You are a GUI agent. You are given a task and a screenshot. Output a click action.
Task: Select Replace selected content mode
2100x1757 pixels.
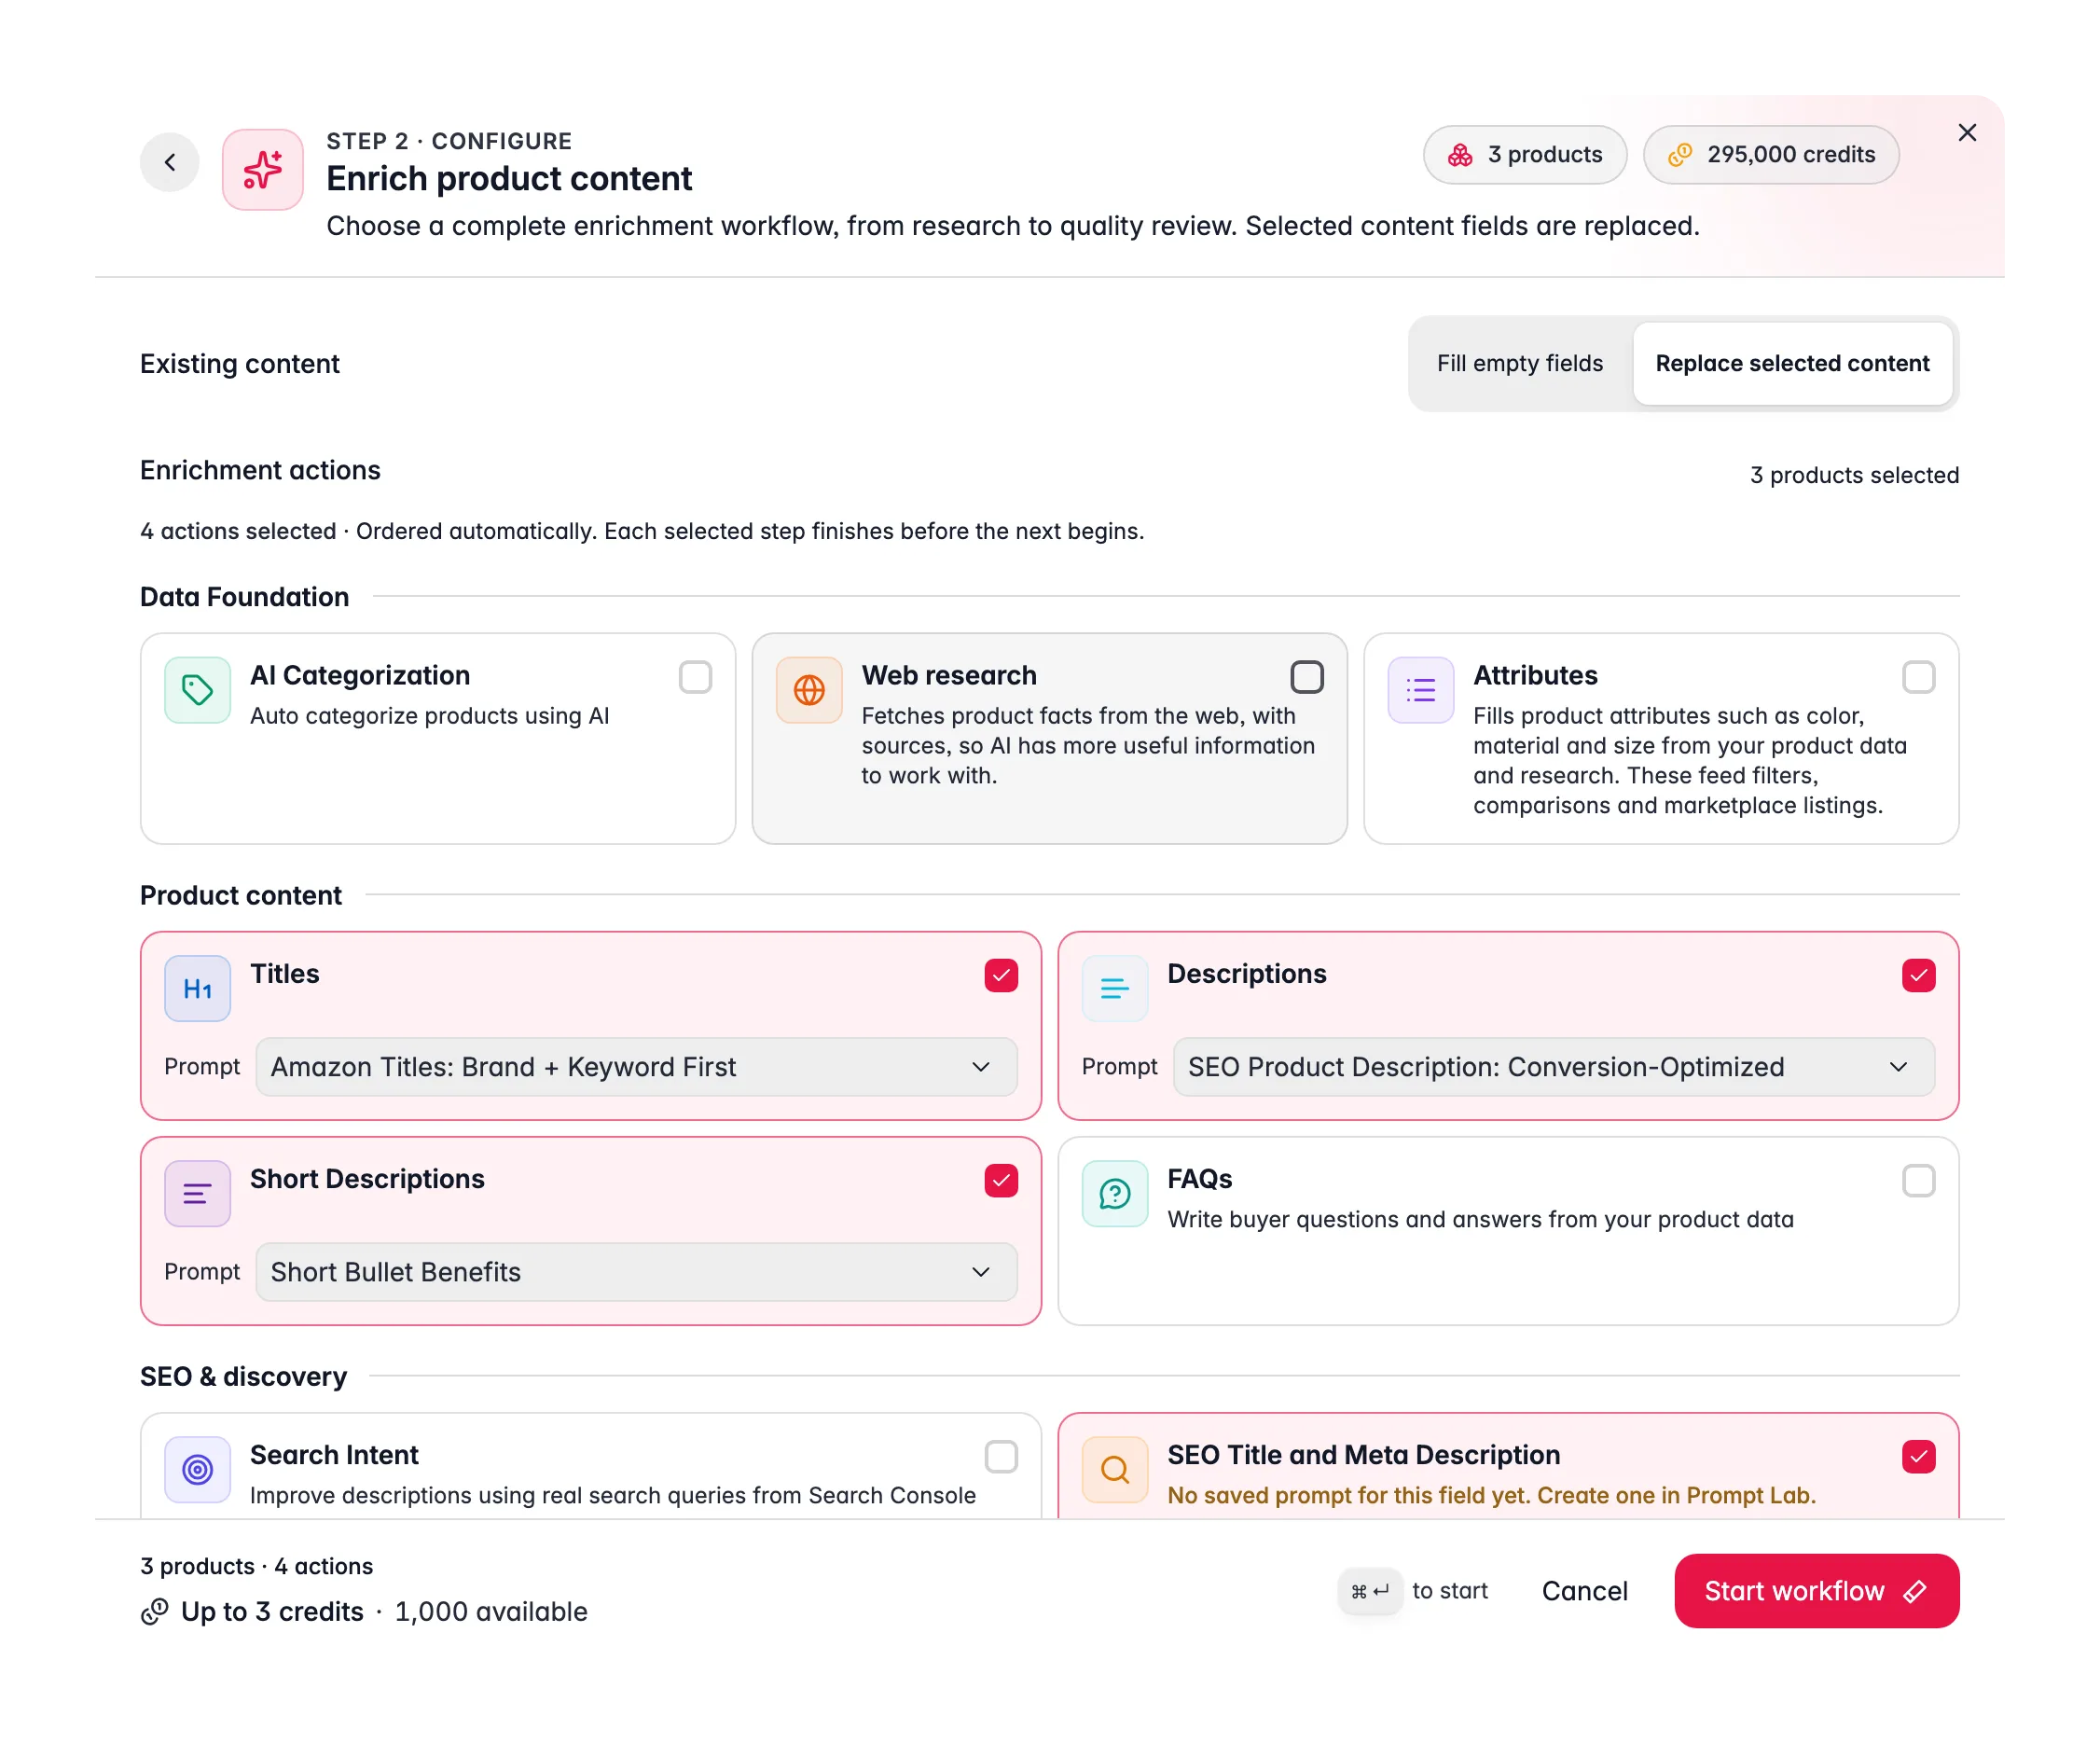point(1792,363)
